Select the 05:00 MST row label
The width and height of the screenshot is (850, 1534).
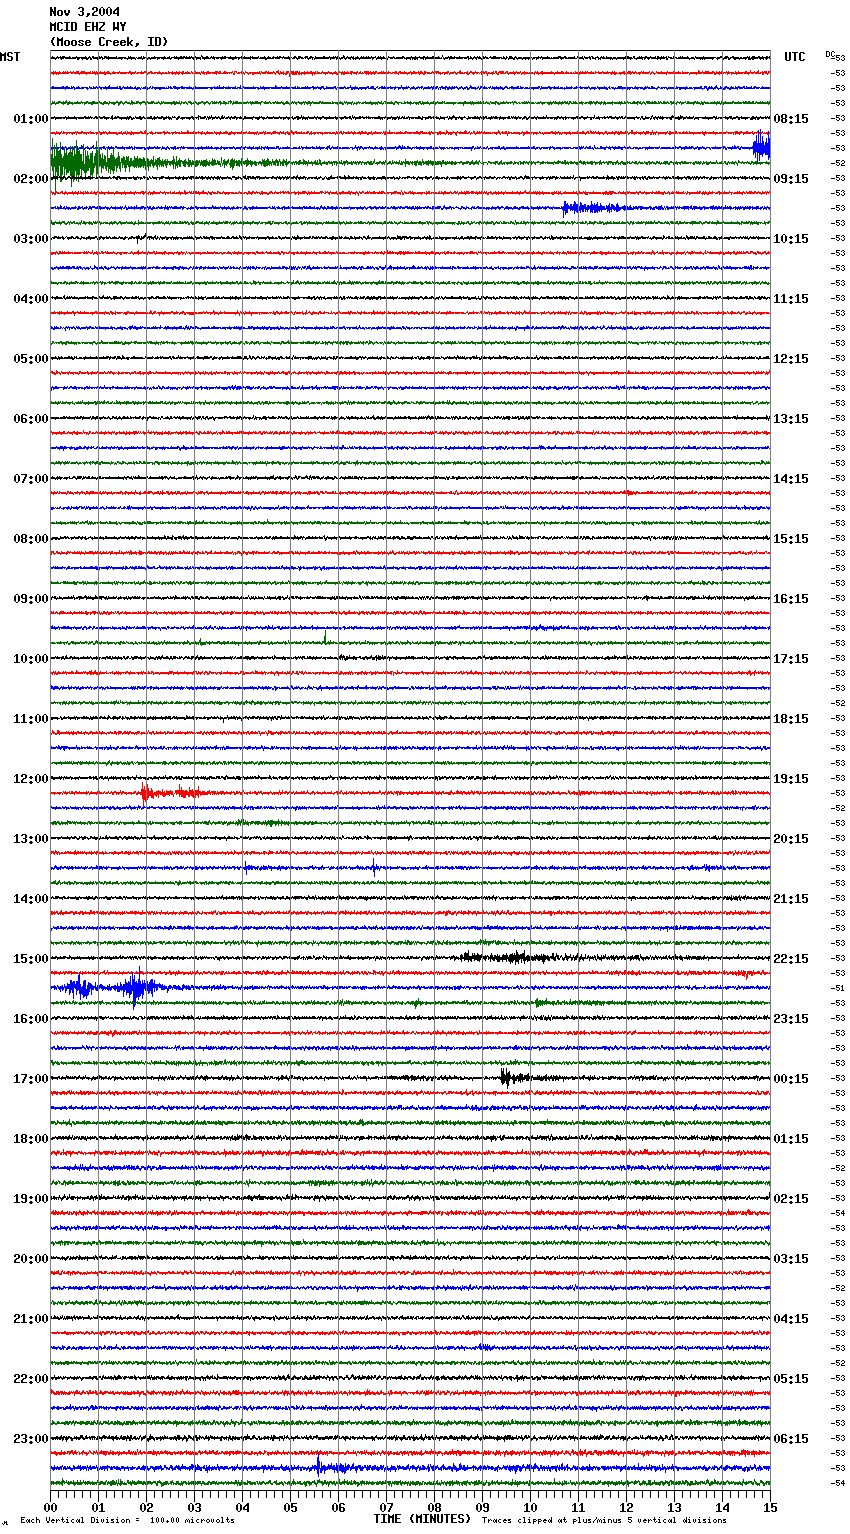31,359
